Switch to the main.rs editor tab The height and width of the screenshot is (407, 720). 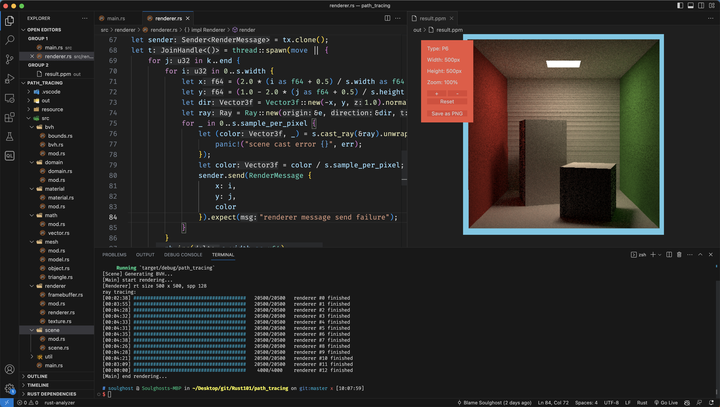(115, 18)
